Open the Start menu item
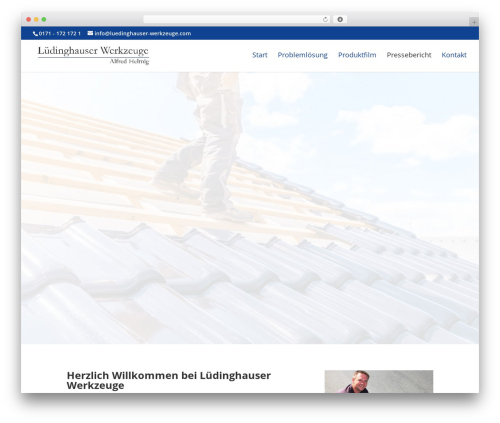This screenshot has width=500, height=423. (x=260, y=55)
